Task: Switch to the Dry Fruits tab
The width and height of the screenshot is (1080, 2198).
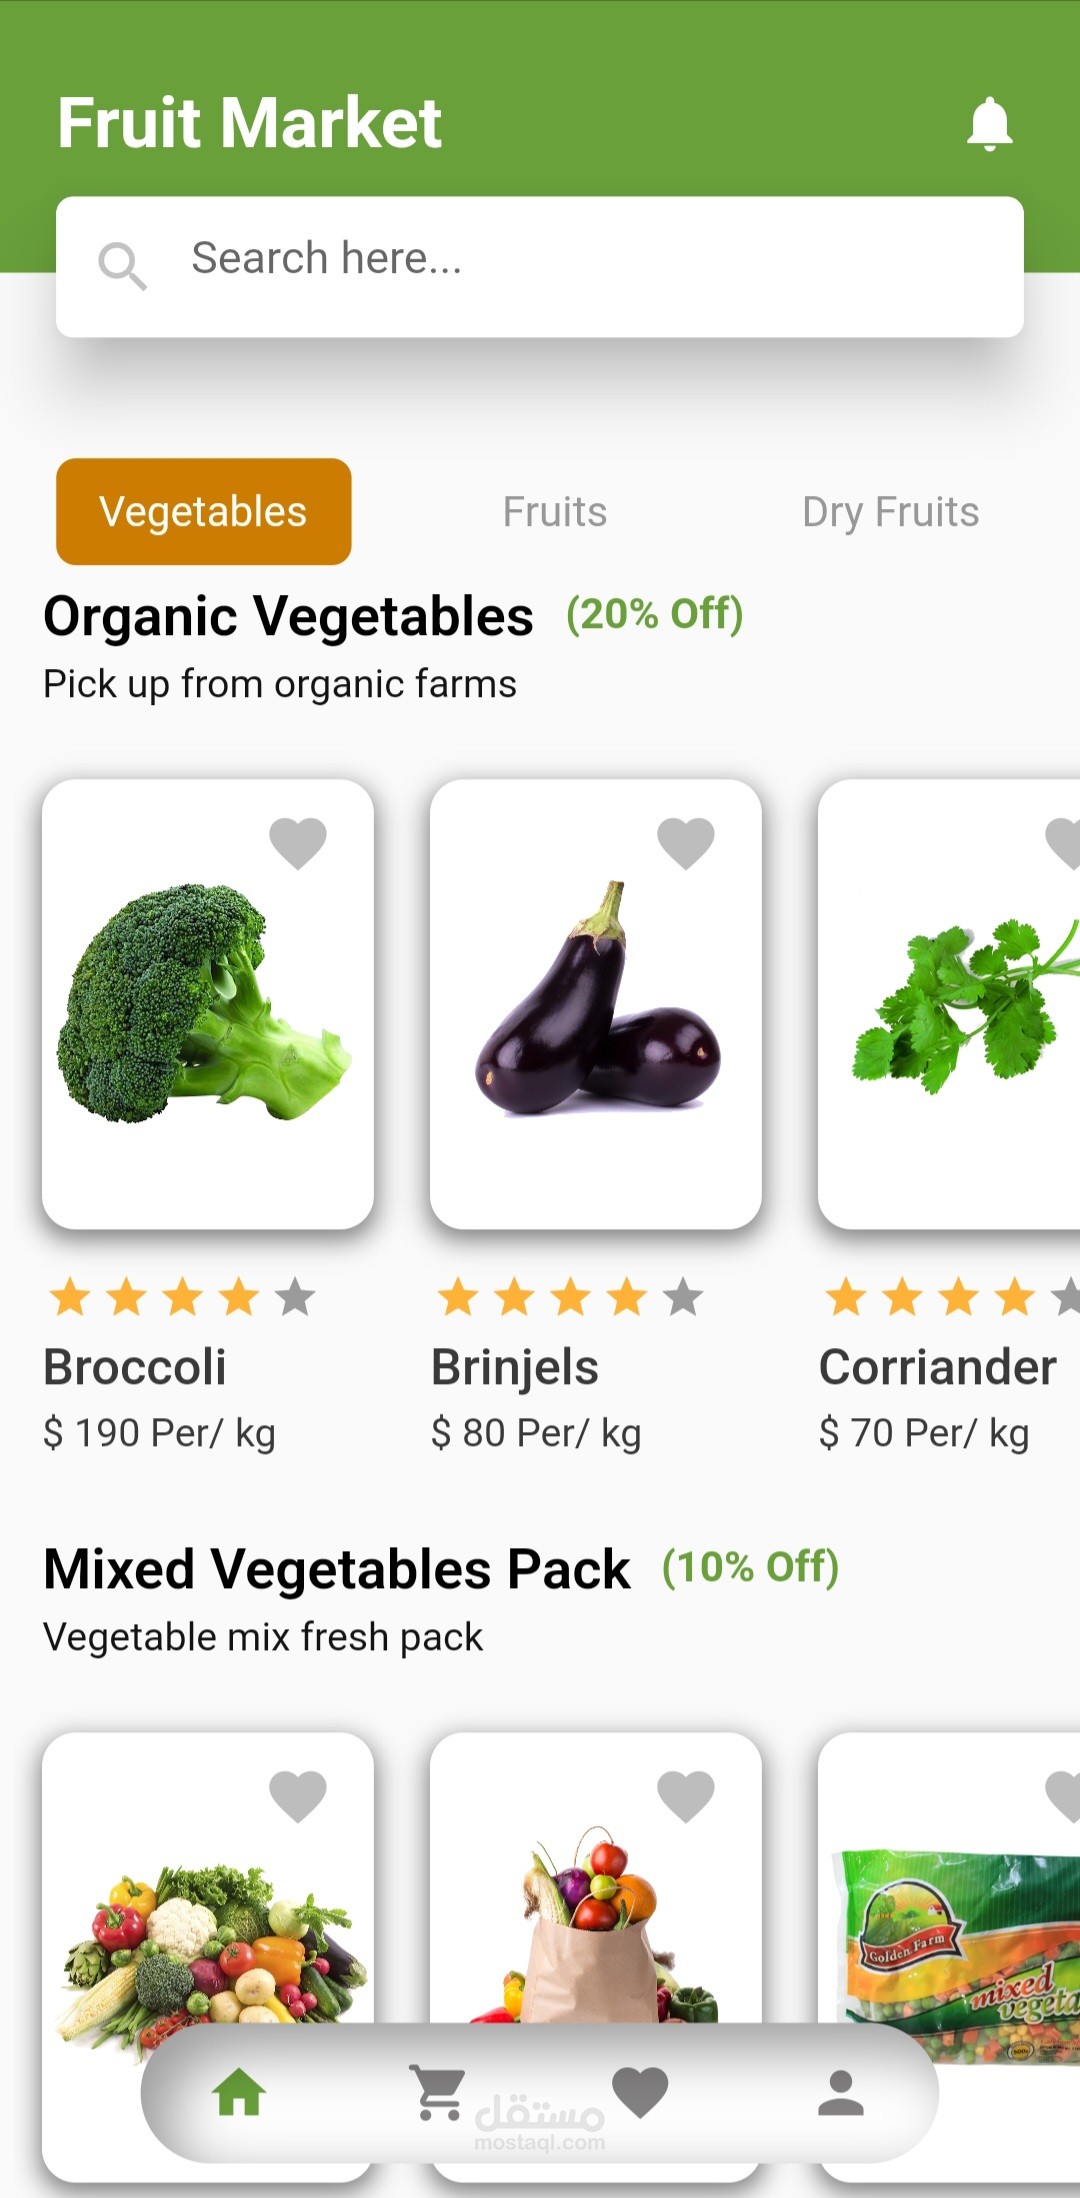Action: tap(890, 512)
